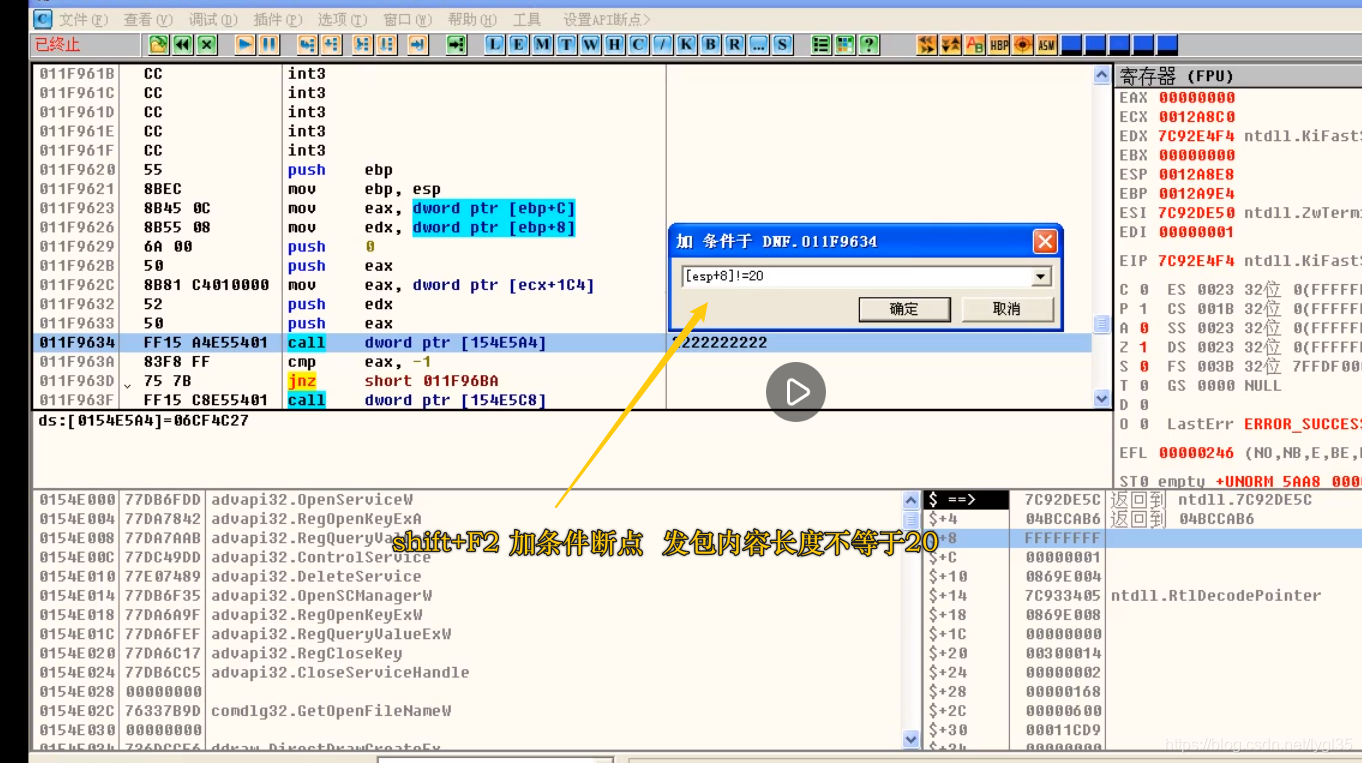
Task: Click the HBP hardware breakpoint plugin icon
Action: coord(999,44)
